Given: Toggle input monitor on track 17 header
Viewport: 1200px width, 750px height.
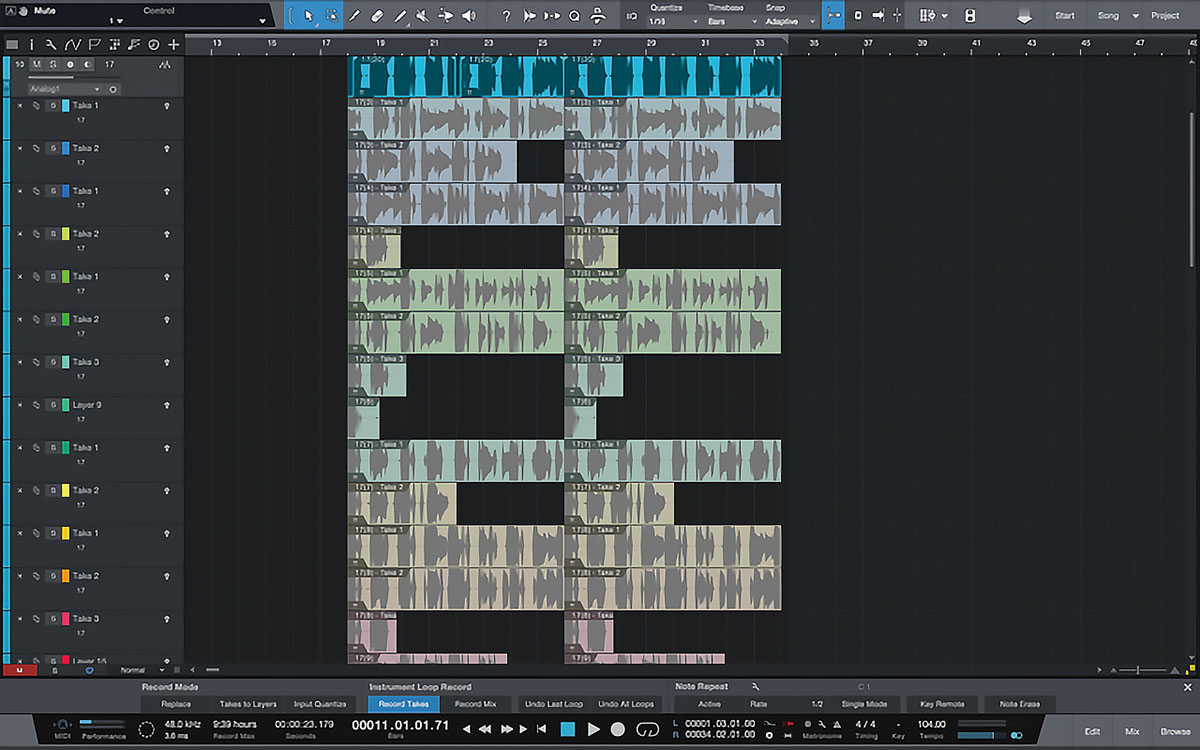Looking at the screenshot, I should point(87,64).
